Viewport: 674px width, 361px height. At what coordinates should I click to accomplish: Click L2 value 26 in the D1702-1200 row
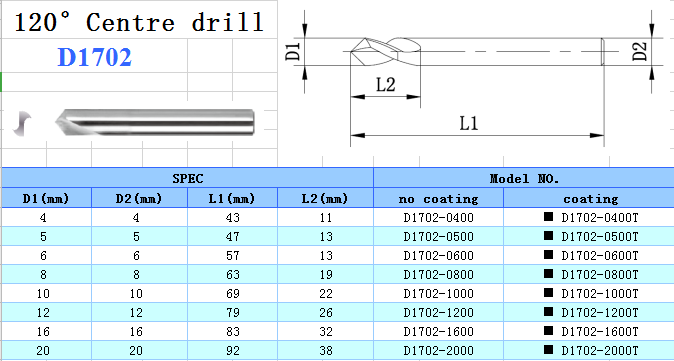pos(326,312)
